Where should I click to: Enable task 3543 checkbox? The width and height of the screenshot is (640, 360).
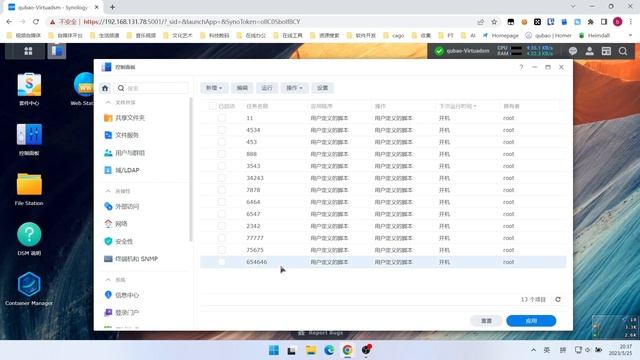pos(221,166)
